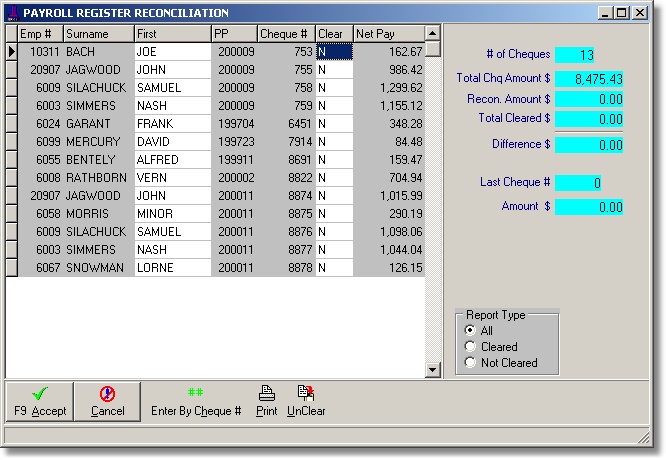Screen dimensions: 666x460
Task: Click surname MORRIS cell
Action: coord(99,214)
